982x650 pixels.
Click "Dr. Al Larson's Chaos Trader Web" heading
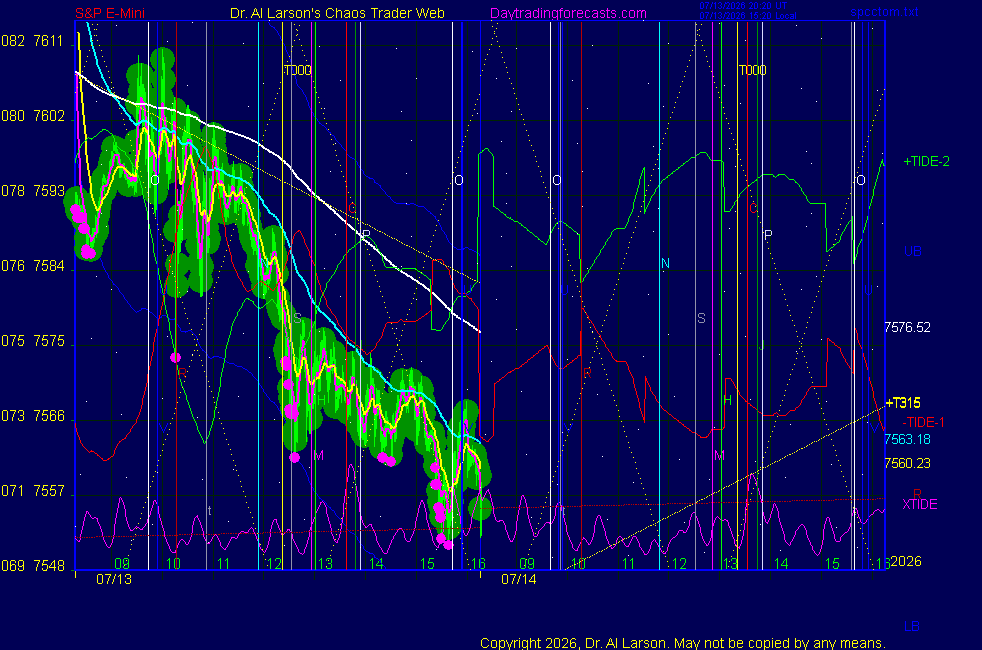337,13
